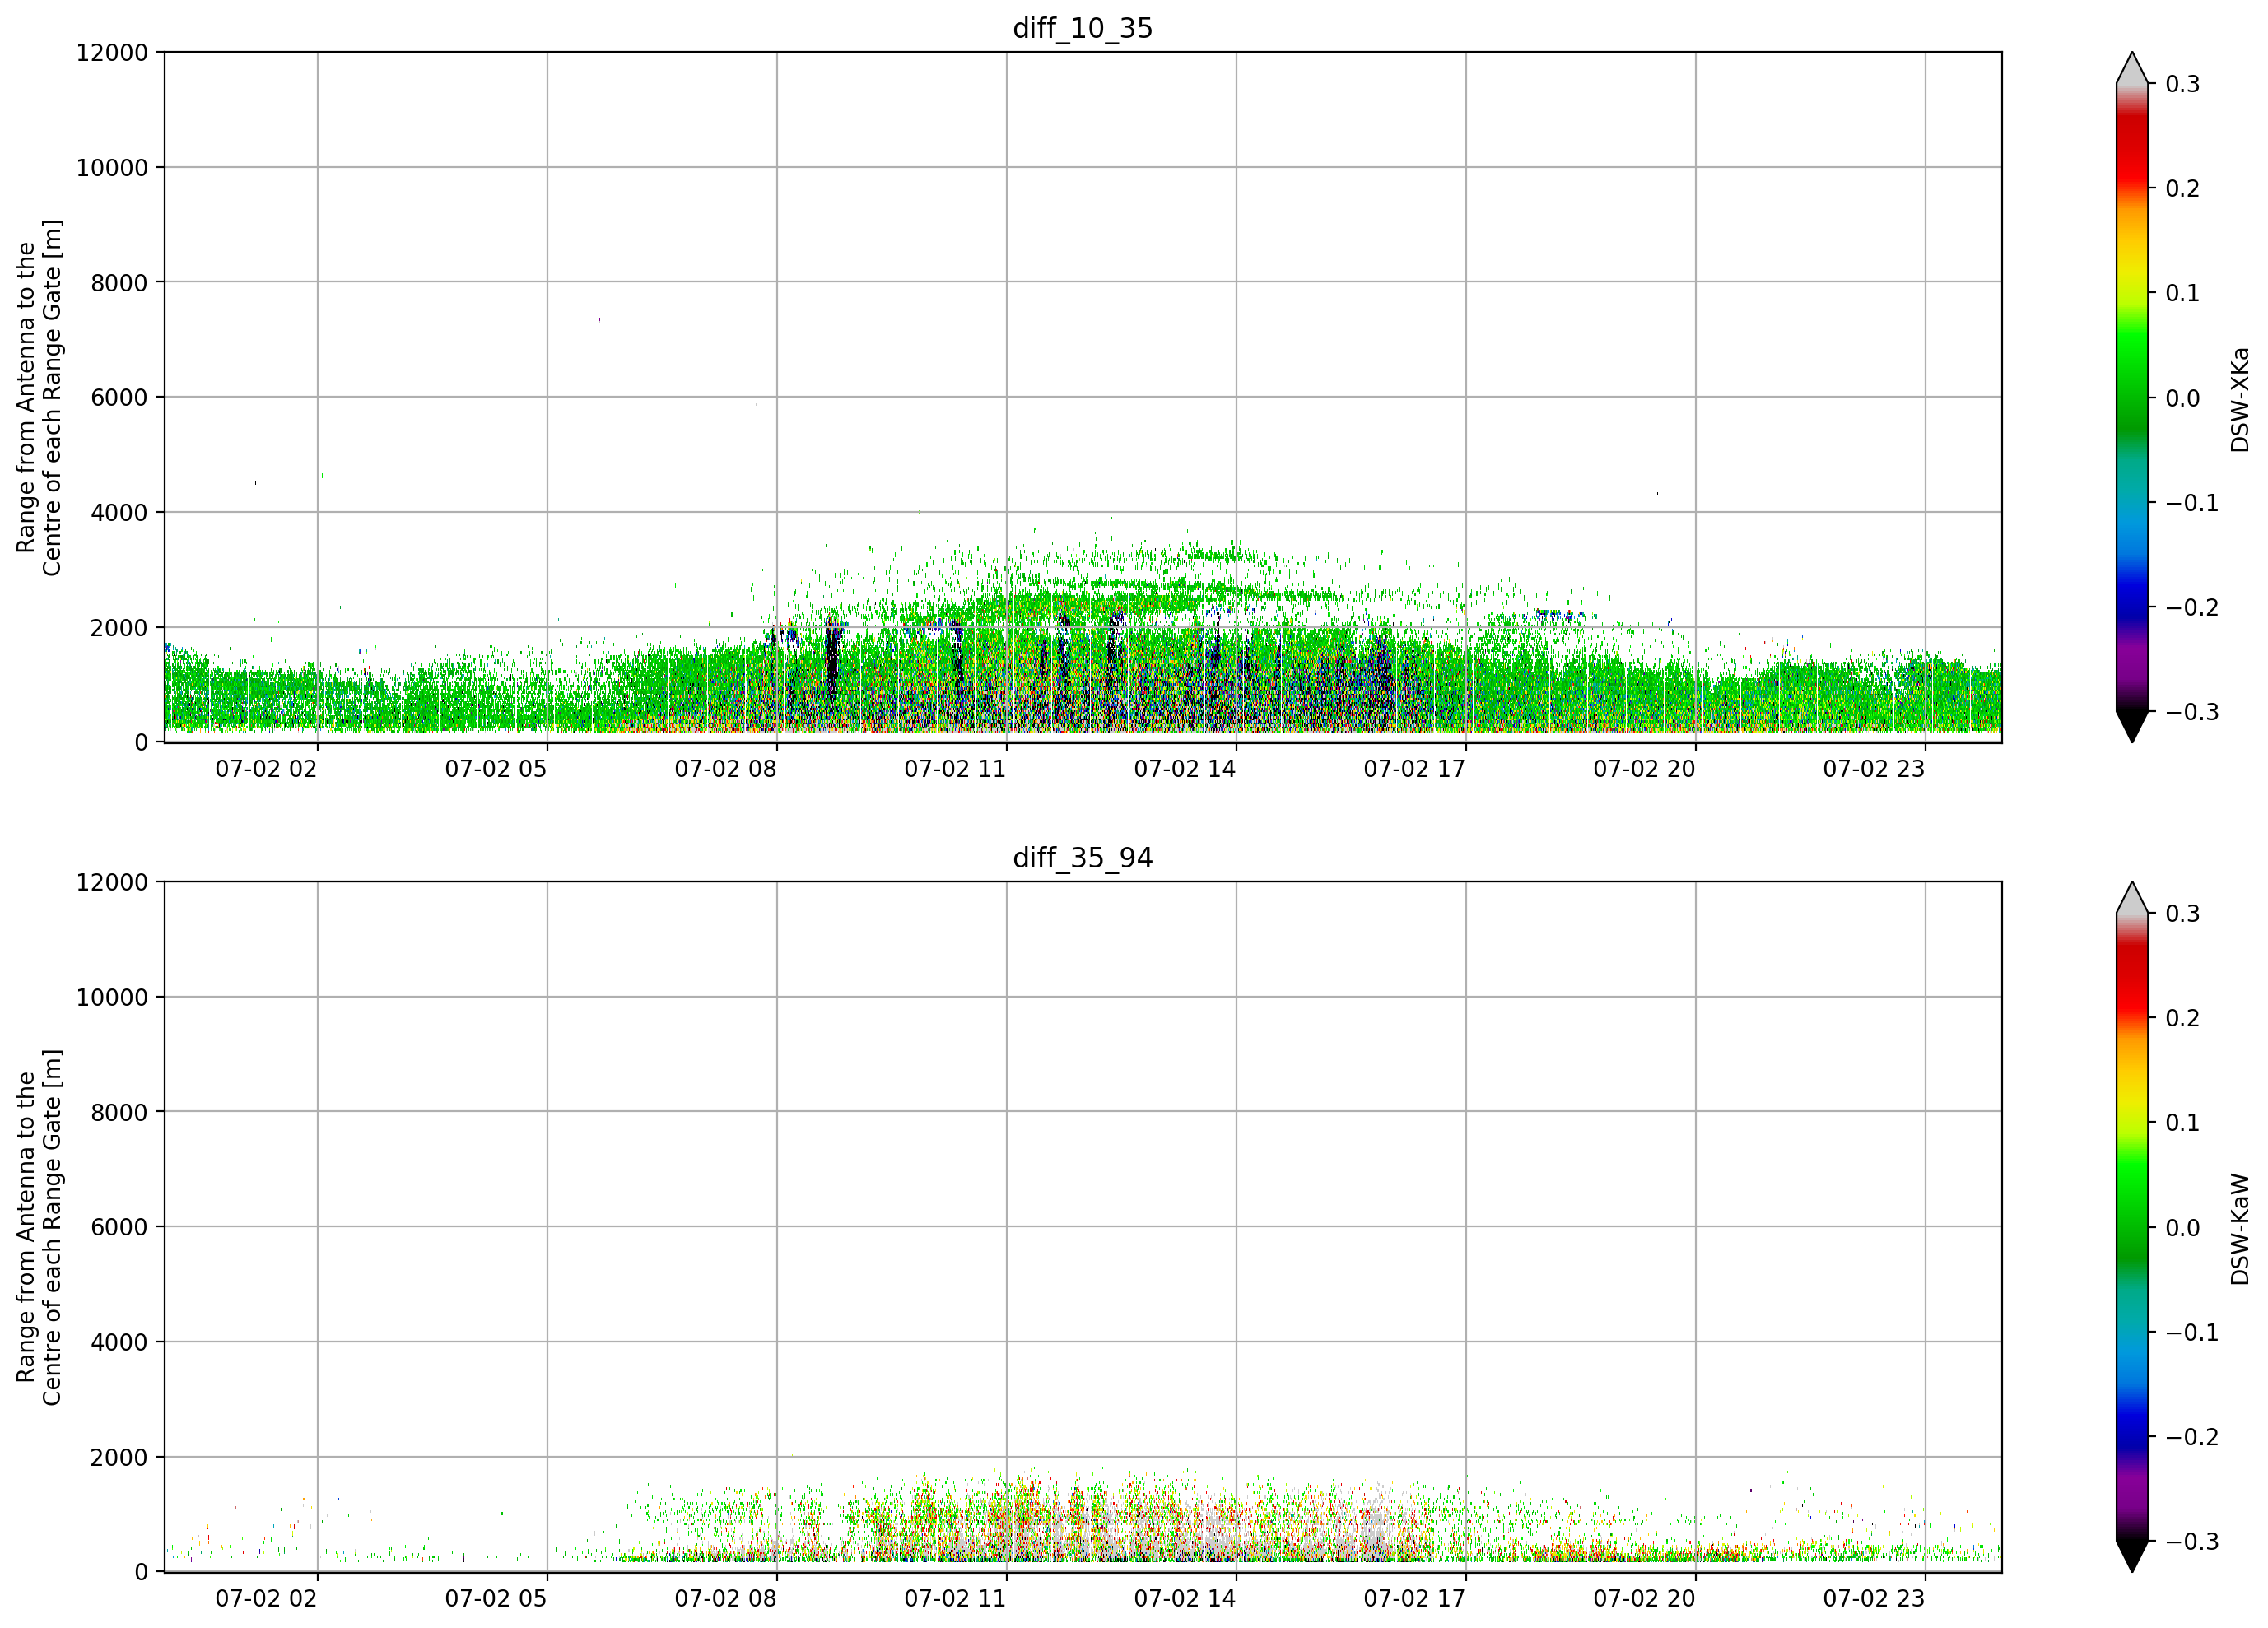Click the black lower arrow of DSW-XKa colorbar
Image resolution: width=2268 pixels, height=1628 pixels.
point(2132,724)
